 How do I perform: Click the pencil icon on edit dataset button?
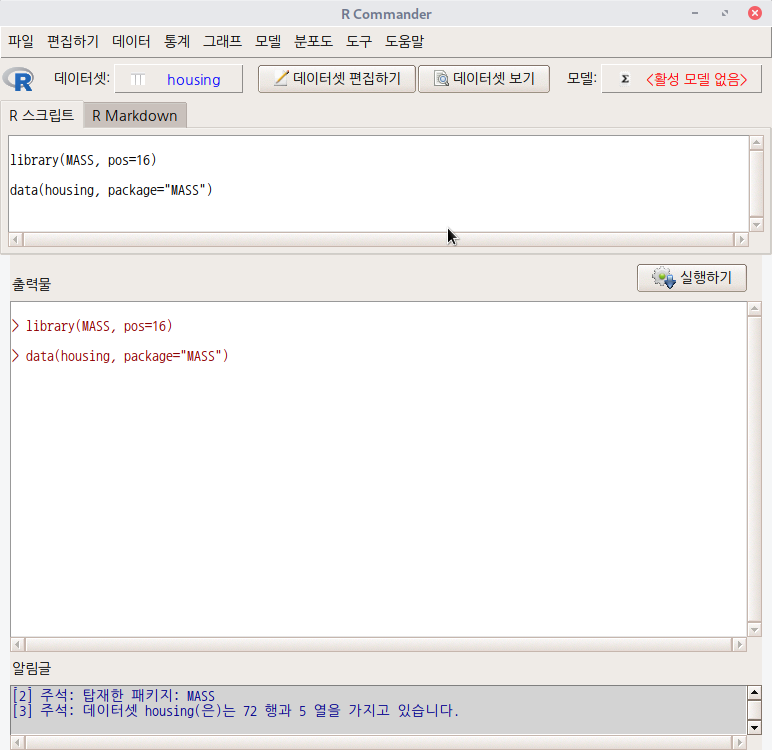281,78
